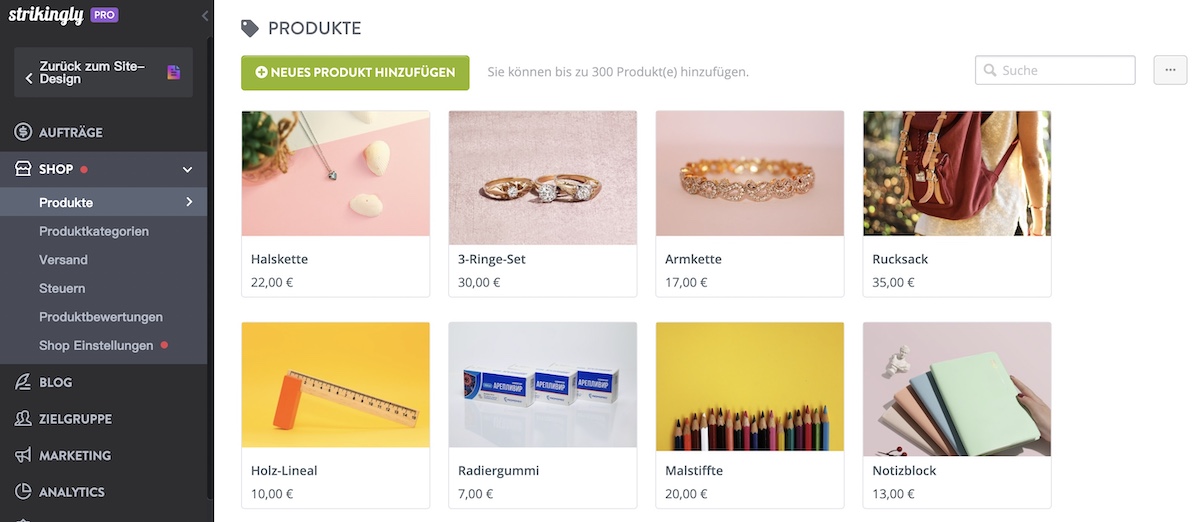Click the Produkte tag icon in header
1200x522 pixels.
click(250, 29)
